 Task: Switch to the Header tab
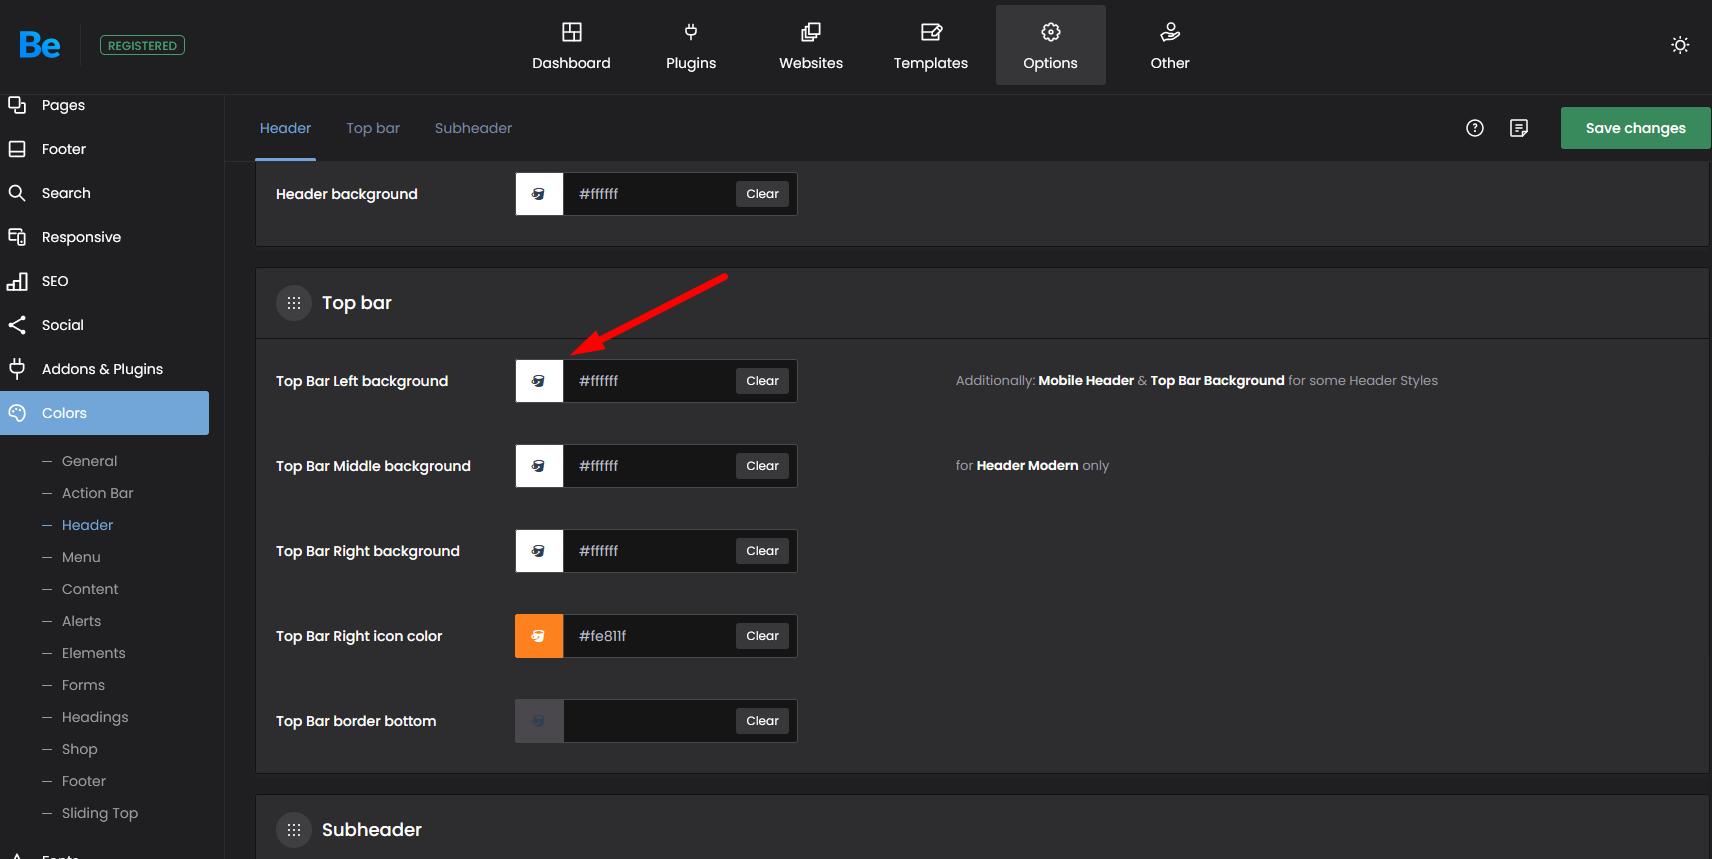pos(285,128)
